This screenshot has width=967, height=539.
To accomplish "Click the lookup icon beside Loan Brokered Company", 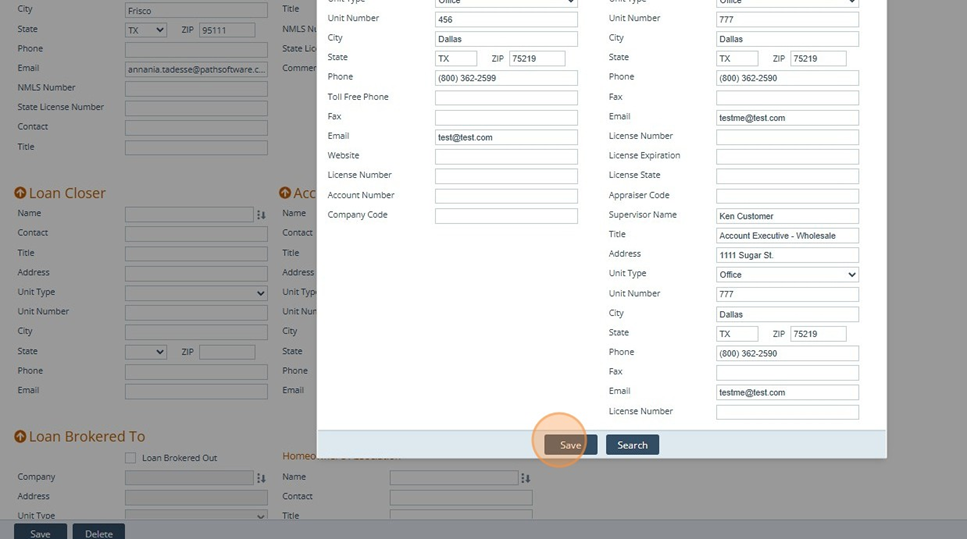I will (x=261, y=478).
